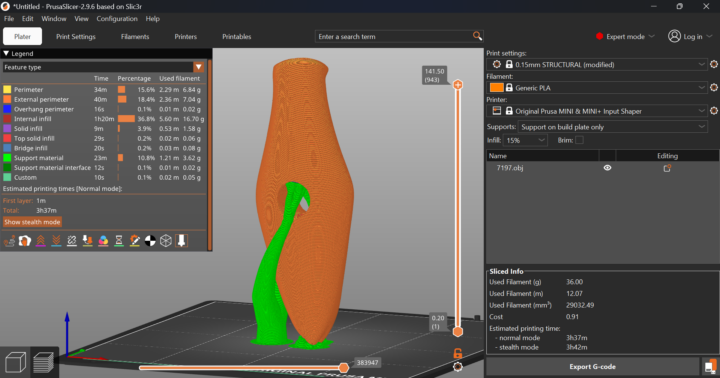Open the Configuration menu
Screen dimensions: 720x378
click(117, 19)
